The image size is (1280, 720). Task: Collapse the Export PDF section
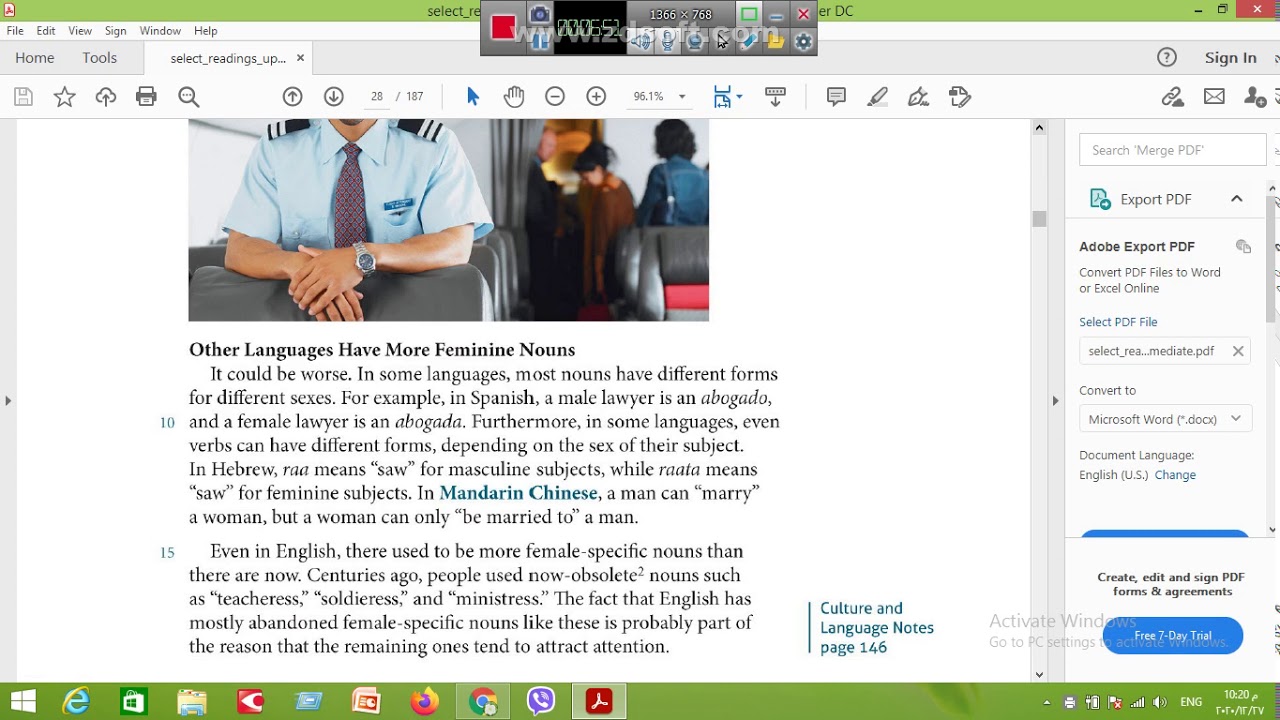1236,199
